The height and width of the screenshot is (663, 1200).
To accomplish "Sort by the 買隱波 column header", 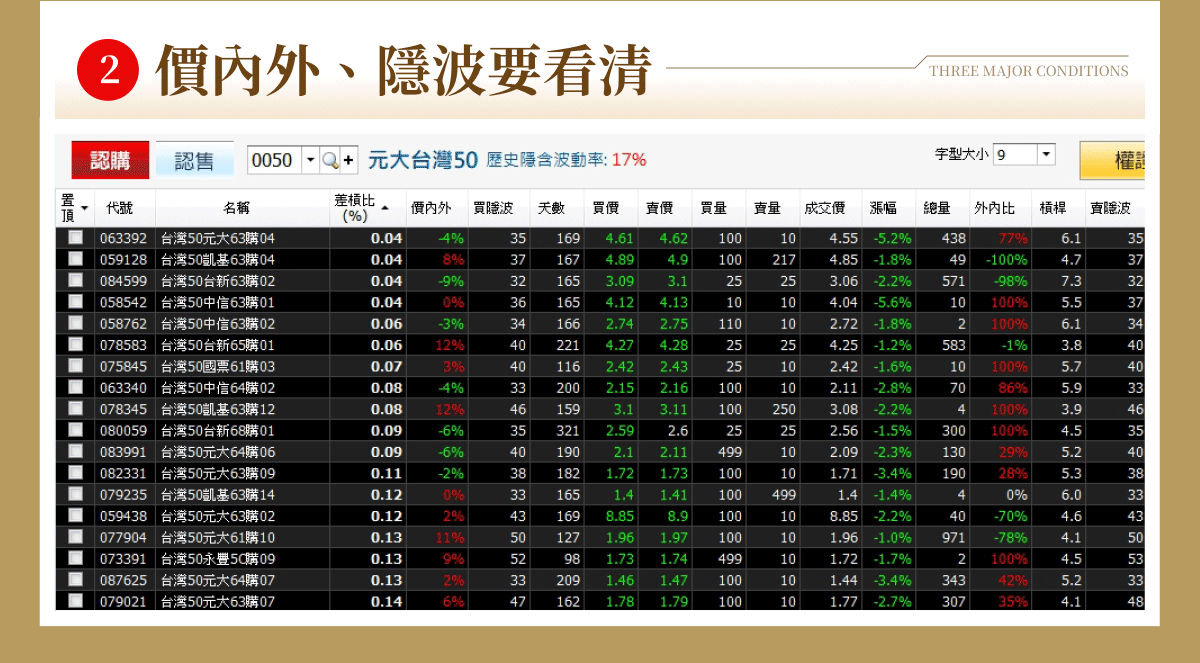I will click(493, 208).
